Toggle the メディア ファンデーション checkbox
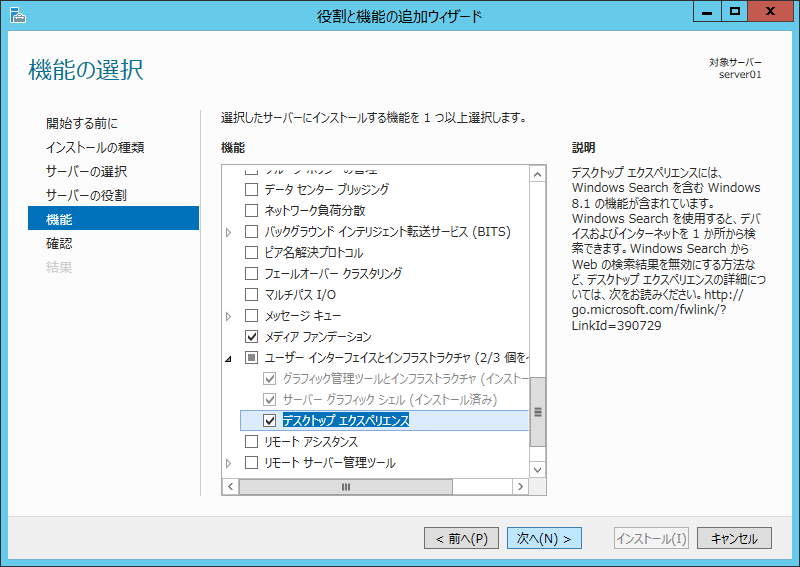800x567 pixels. point(252,337)
